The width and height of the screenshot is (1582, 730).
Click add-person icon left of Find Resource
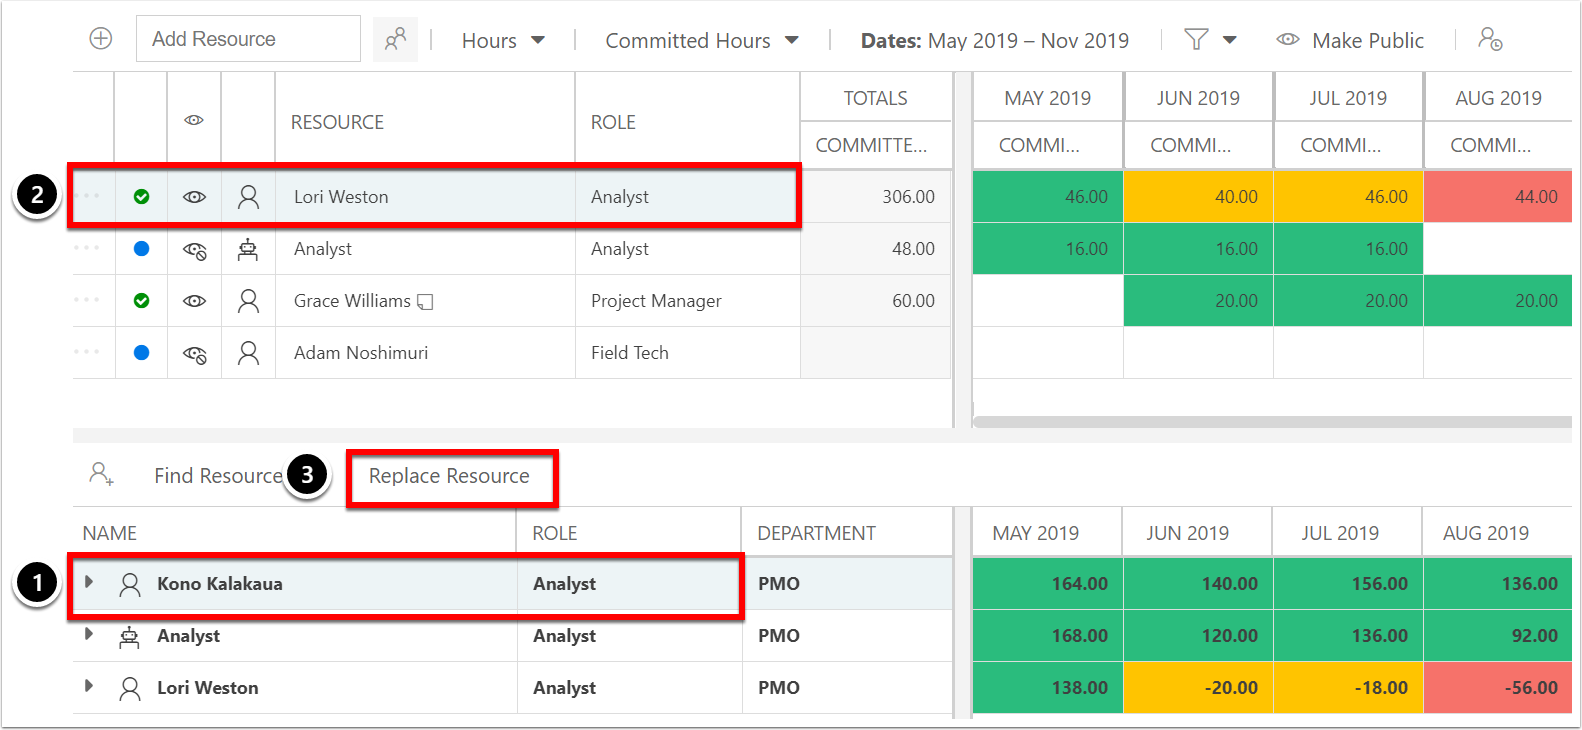(x=101, y=474)
